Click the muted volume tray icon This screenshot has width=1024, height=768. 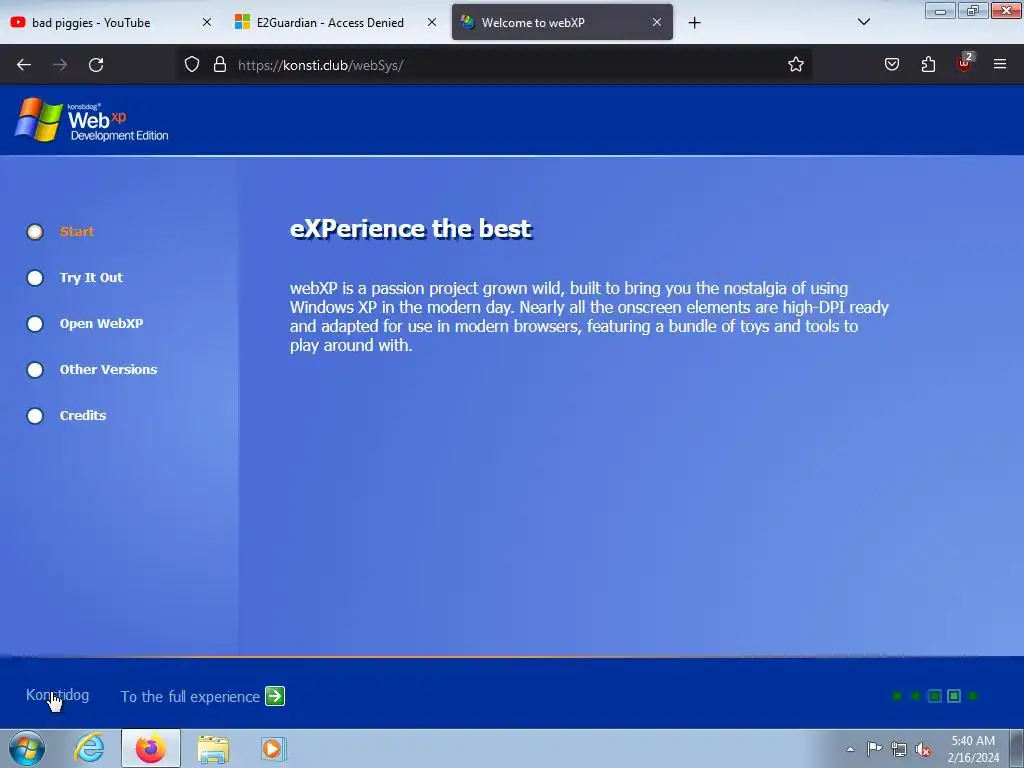[923, 750]
